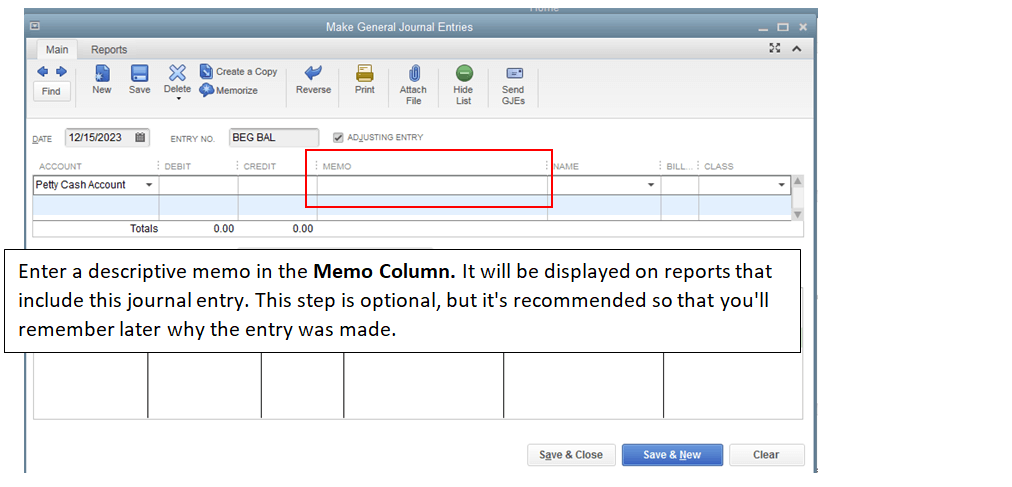Click the Memo field in first row

click(x=432, y=185)
